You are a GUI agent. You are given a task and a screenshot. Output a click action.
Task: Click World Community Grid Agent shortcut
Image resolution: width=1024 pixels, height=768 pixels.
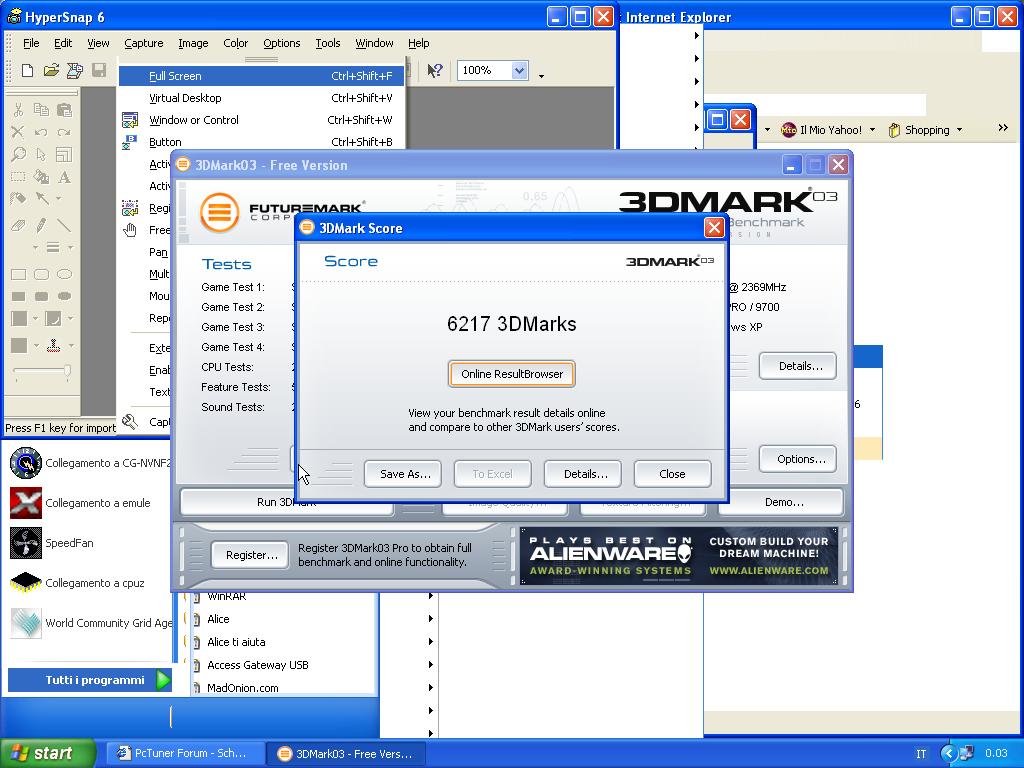(x=91, y=623)
